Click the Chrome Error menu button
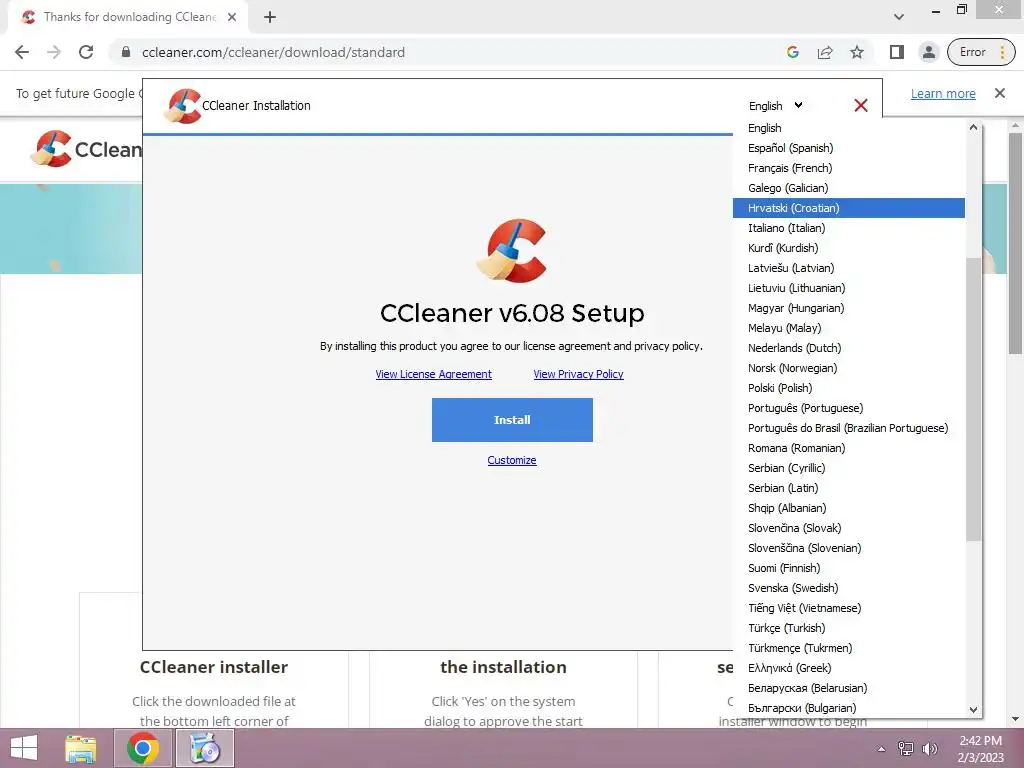Image resolution: width=1024 pixels, height=768 pixels. pos(981,52)
